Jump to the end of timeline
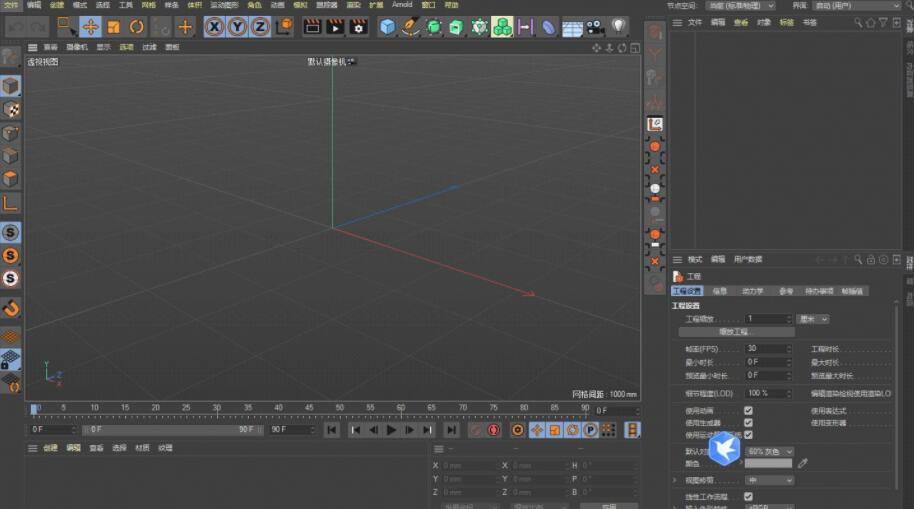The height and width of the screenshot is (509, 914). (x=451, y=430)
